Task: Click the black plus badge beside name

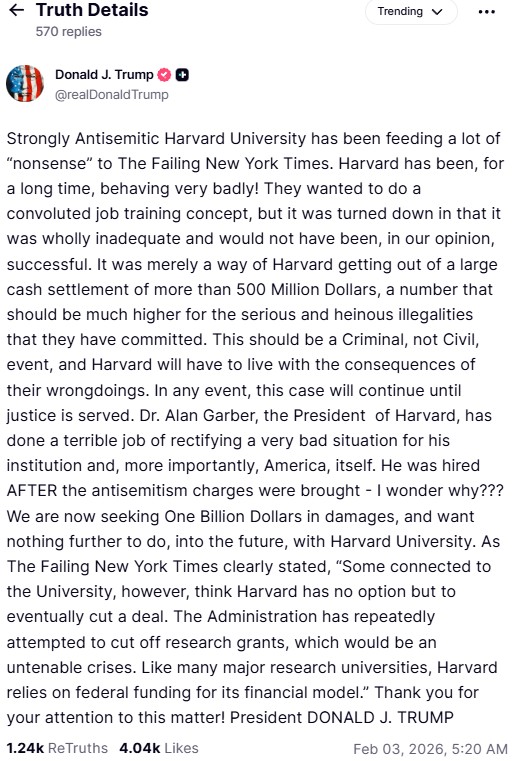Action: click(x=182, y=75)
